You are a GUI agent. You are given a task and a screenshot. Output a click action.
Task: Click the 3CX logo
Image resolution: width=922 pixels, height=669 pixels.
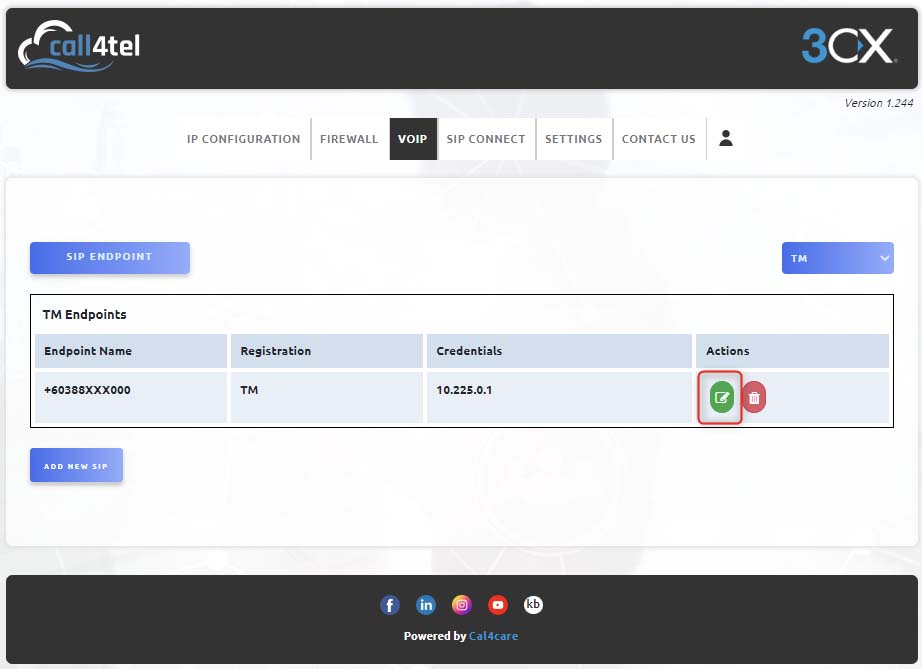point(849,46)
